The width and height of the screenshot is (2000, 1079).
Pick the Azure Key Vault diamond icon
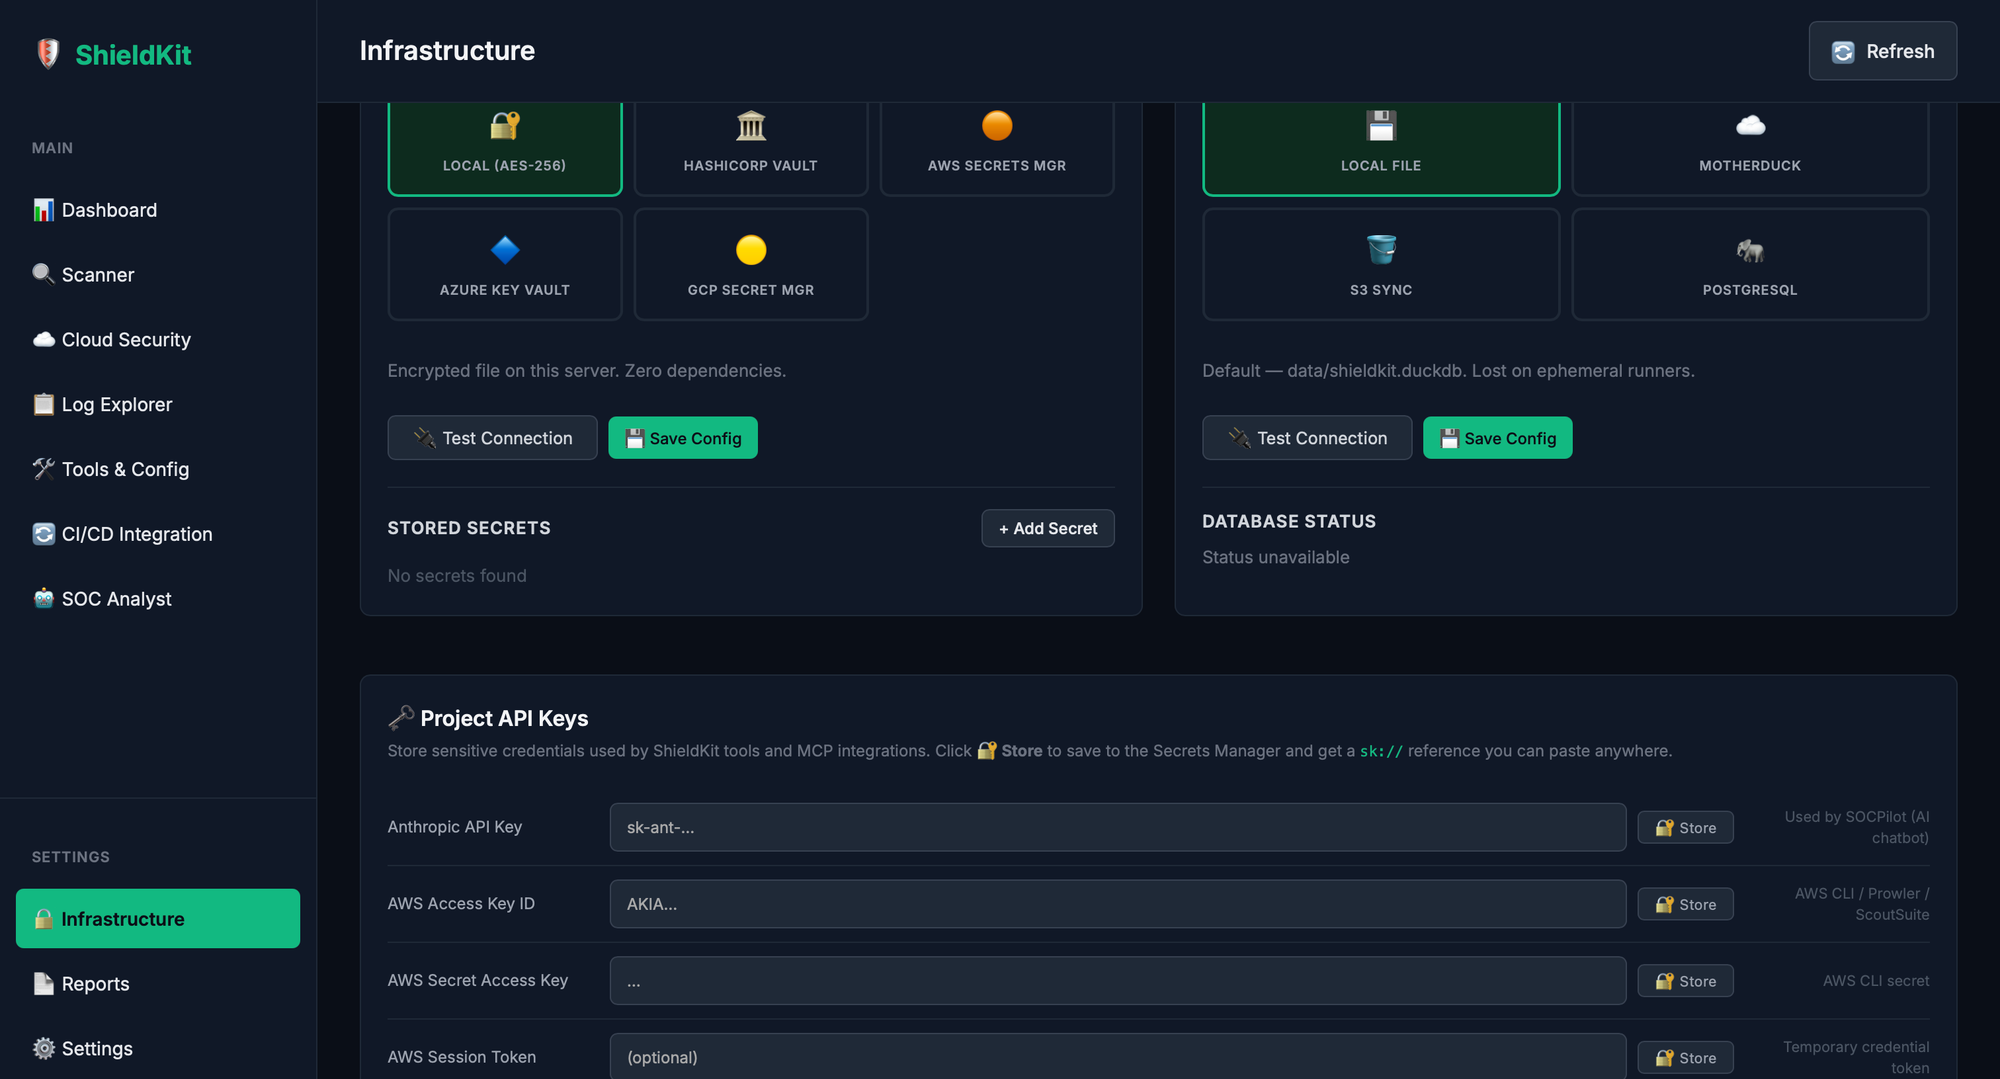tap(504, 250)
